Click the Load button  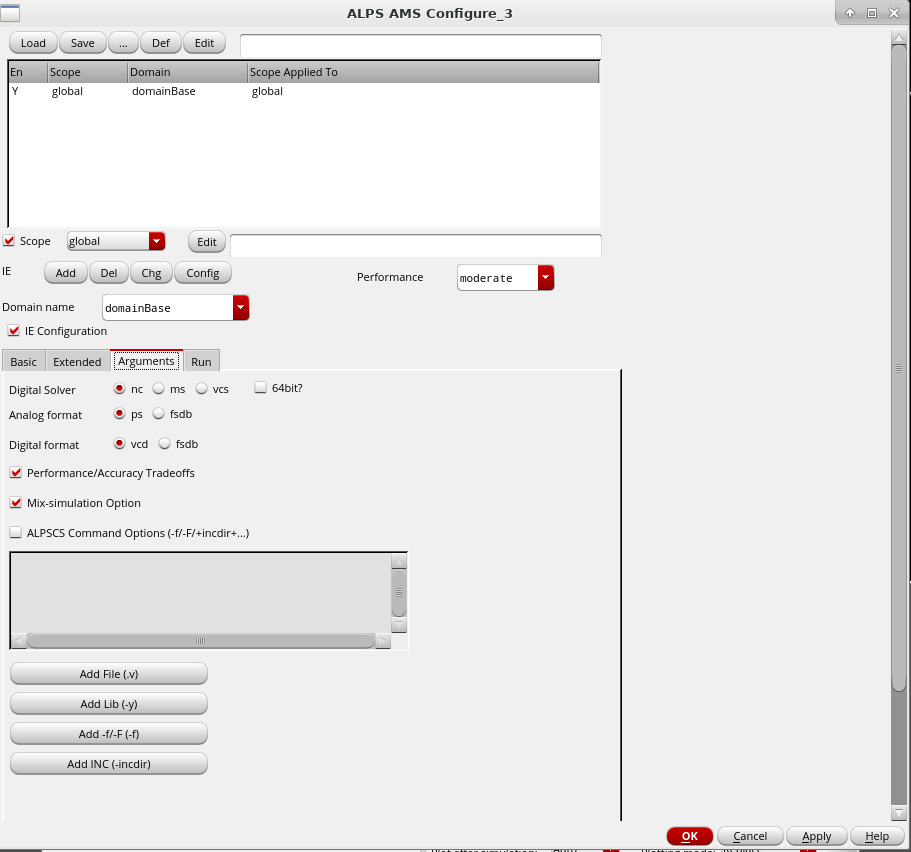click(x=33, y=43)
